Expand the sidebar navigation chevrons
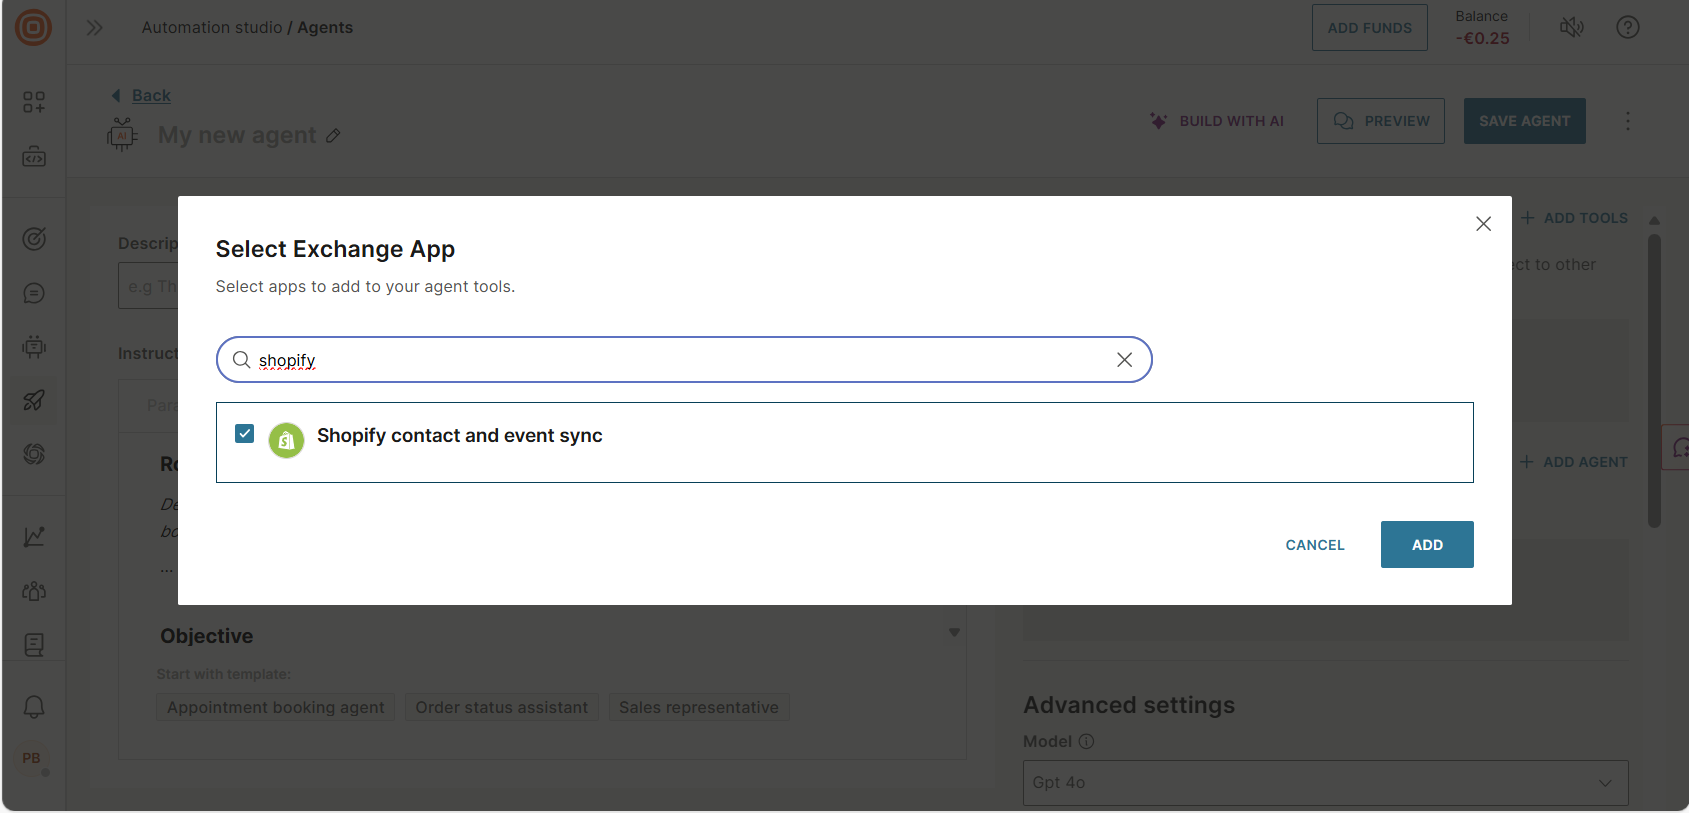 (x=94, y=28)
